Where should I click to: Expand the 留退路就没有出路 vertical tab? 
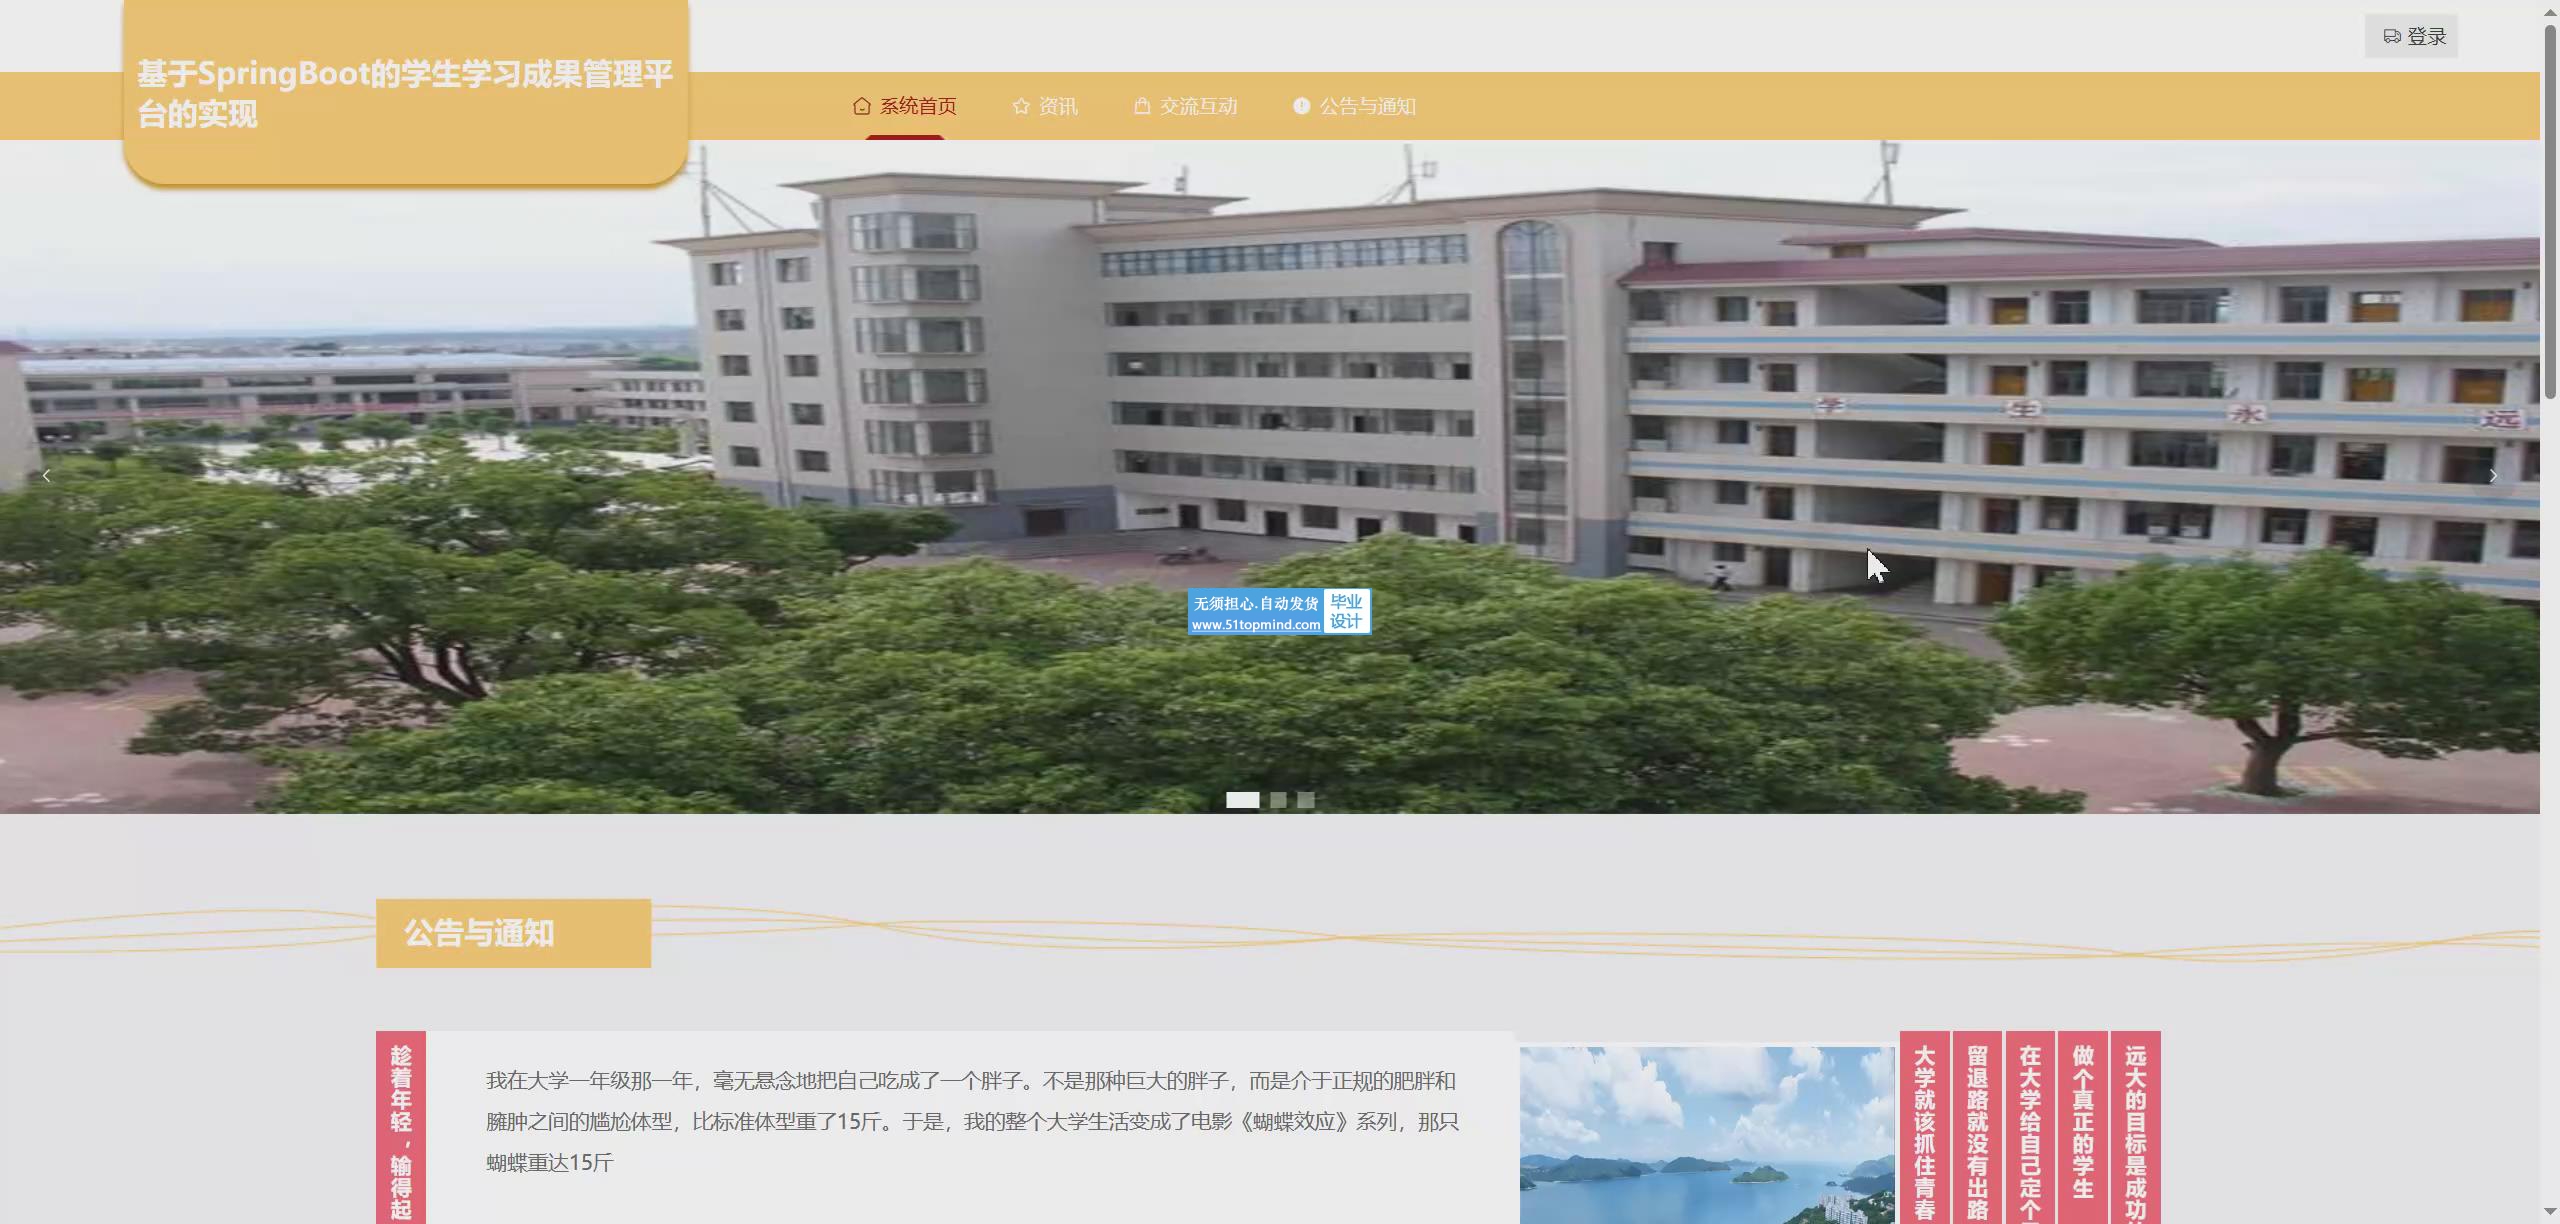(1977, 1130)
